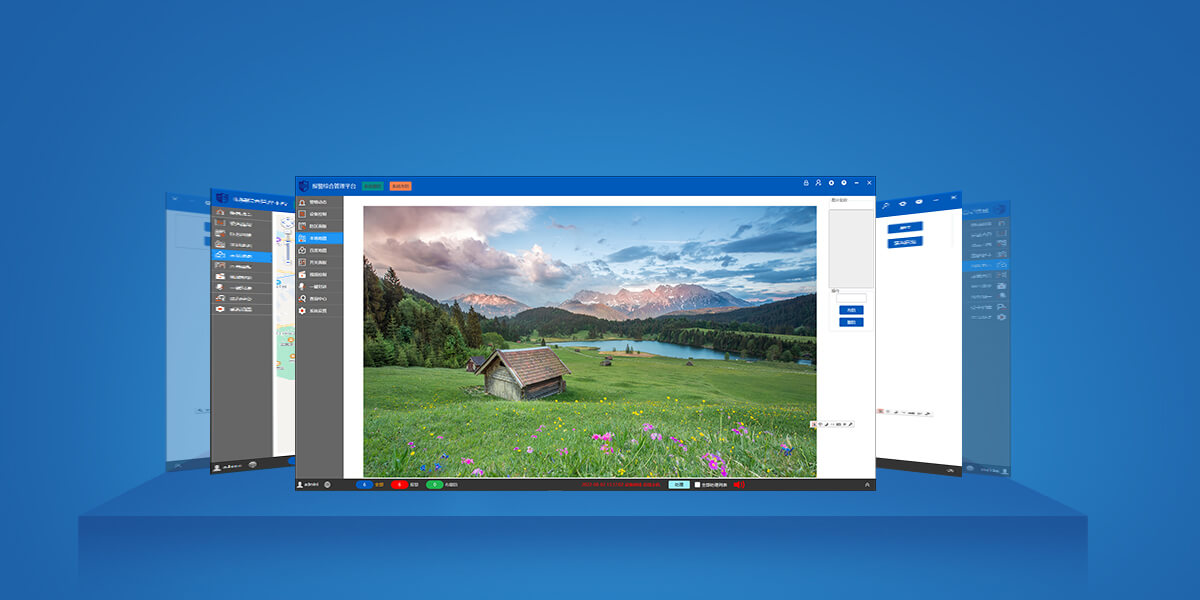Click the admin user icon in status bar
The image size is (1200, 600).
point(300,484)
